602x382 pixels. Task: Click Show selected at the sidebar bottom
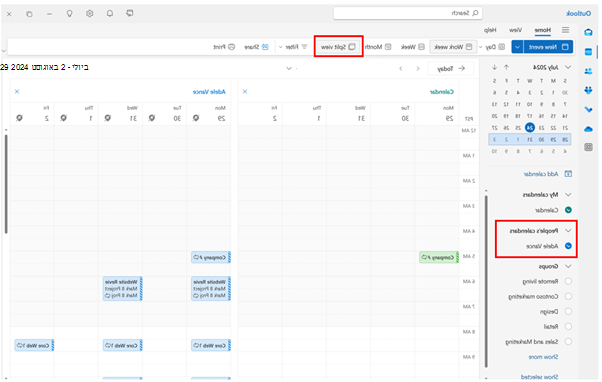[539, 377]
